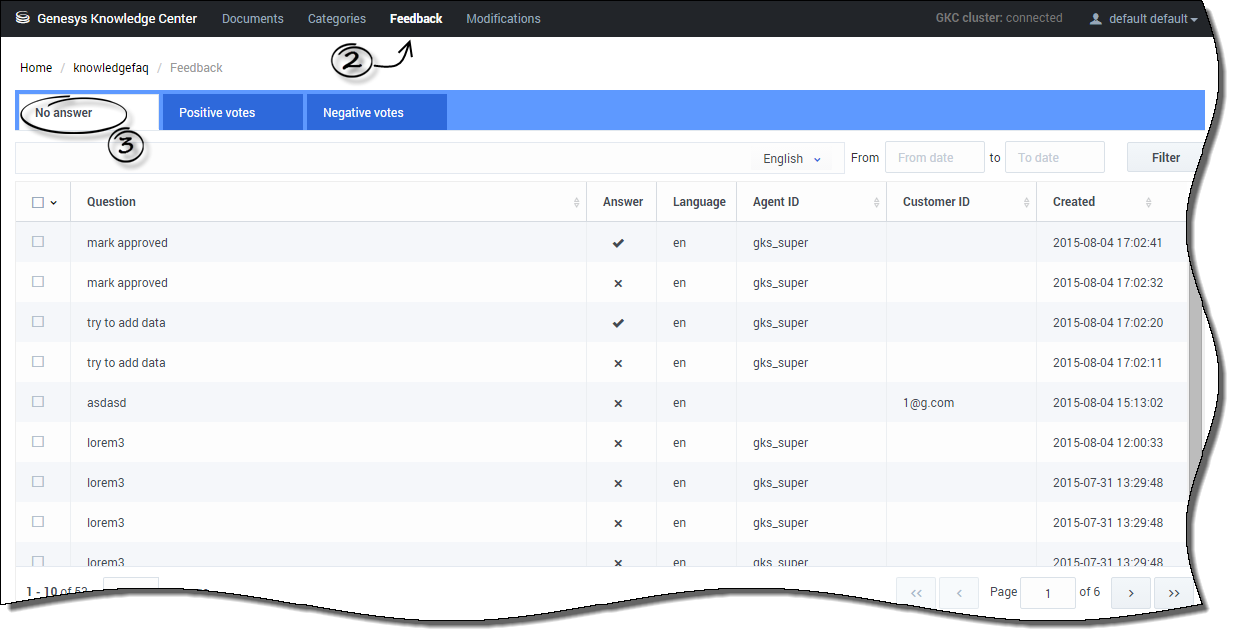Check the box for asdasd row

point(38,402)
